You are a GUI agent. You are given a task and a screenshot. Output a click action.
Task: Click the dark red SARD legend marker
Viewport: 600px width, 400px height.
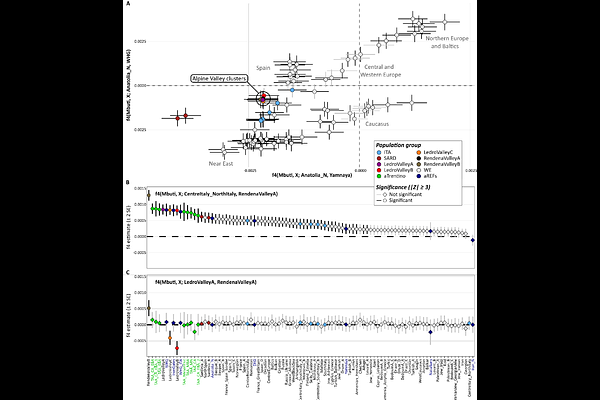378,158
